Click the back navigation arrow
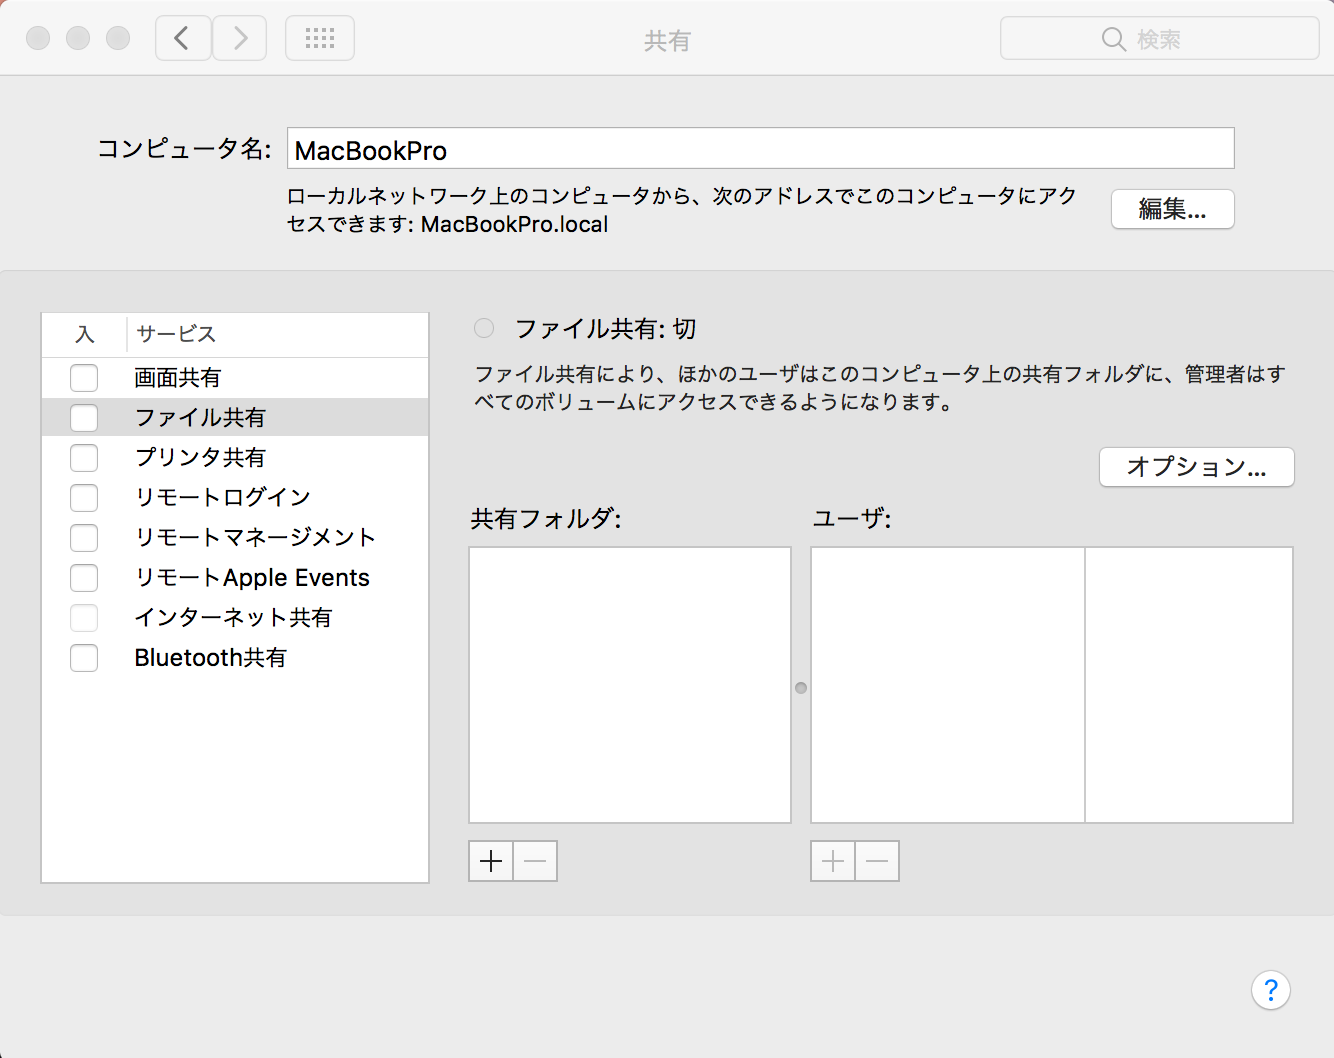Image resolution: width=1334 pixels, height=1058 pixels. pos(182,37)
